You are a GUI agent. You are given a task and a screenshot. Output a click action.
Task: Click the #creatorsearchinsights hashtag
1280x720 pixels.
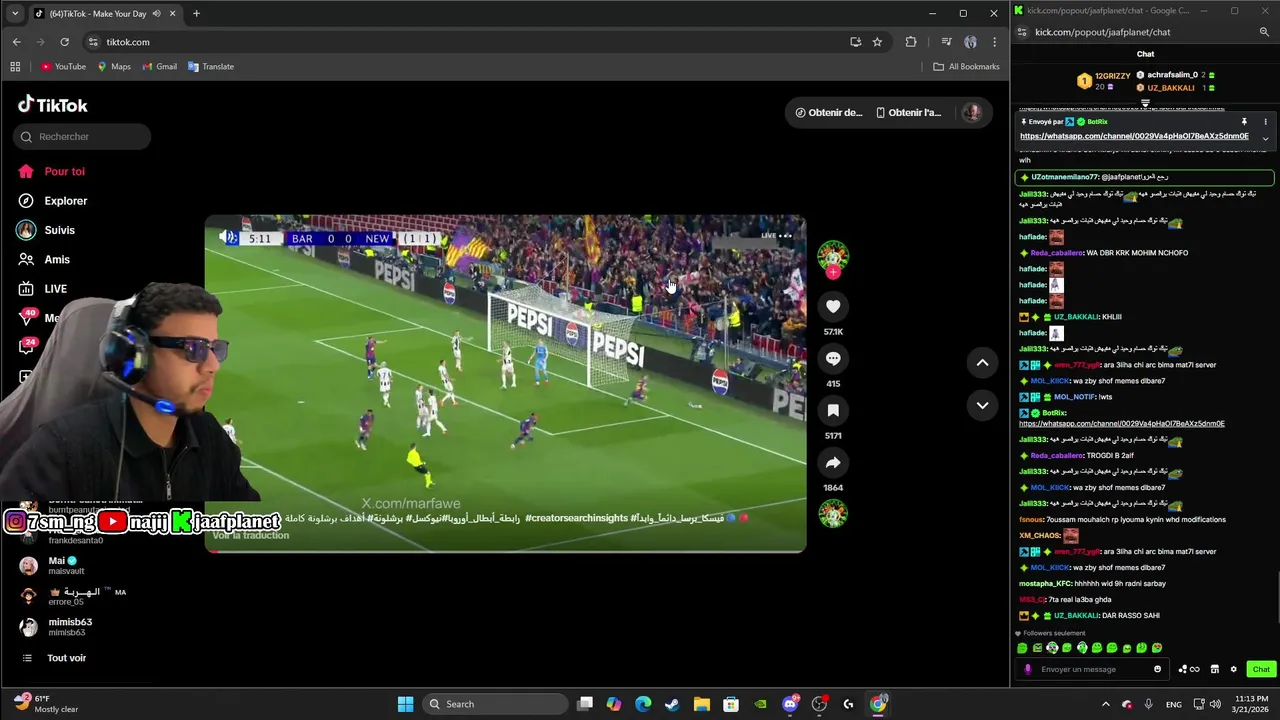coord(576,518)
